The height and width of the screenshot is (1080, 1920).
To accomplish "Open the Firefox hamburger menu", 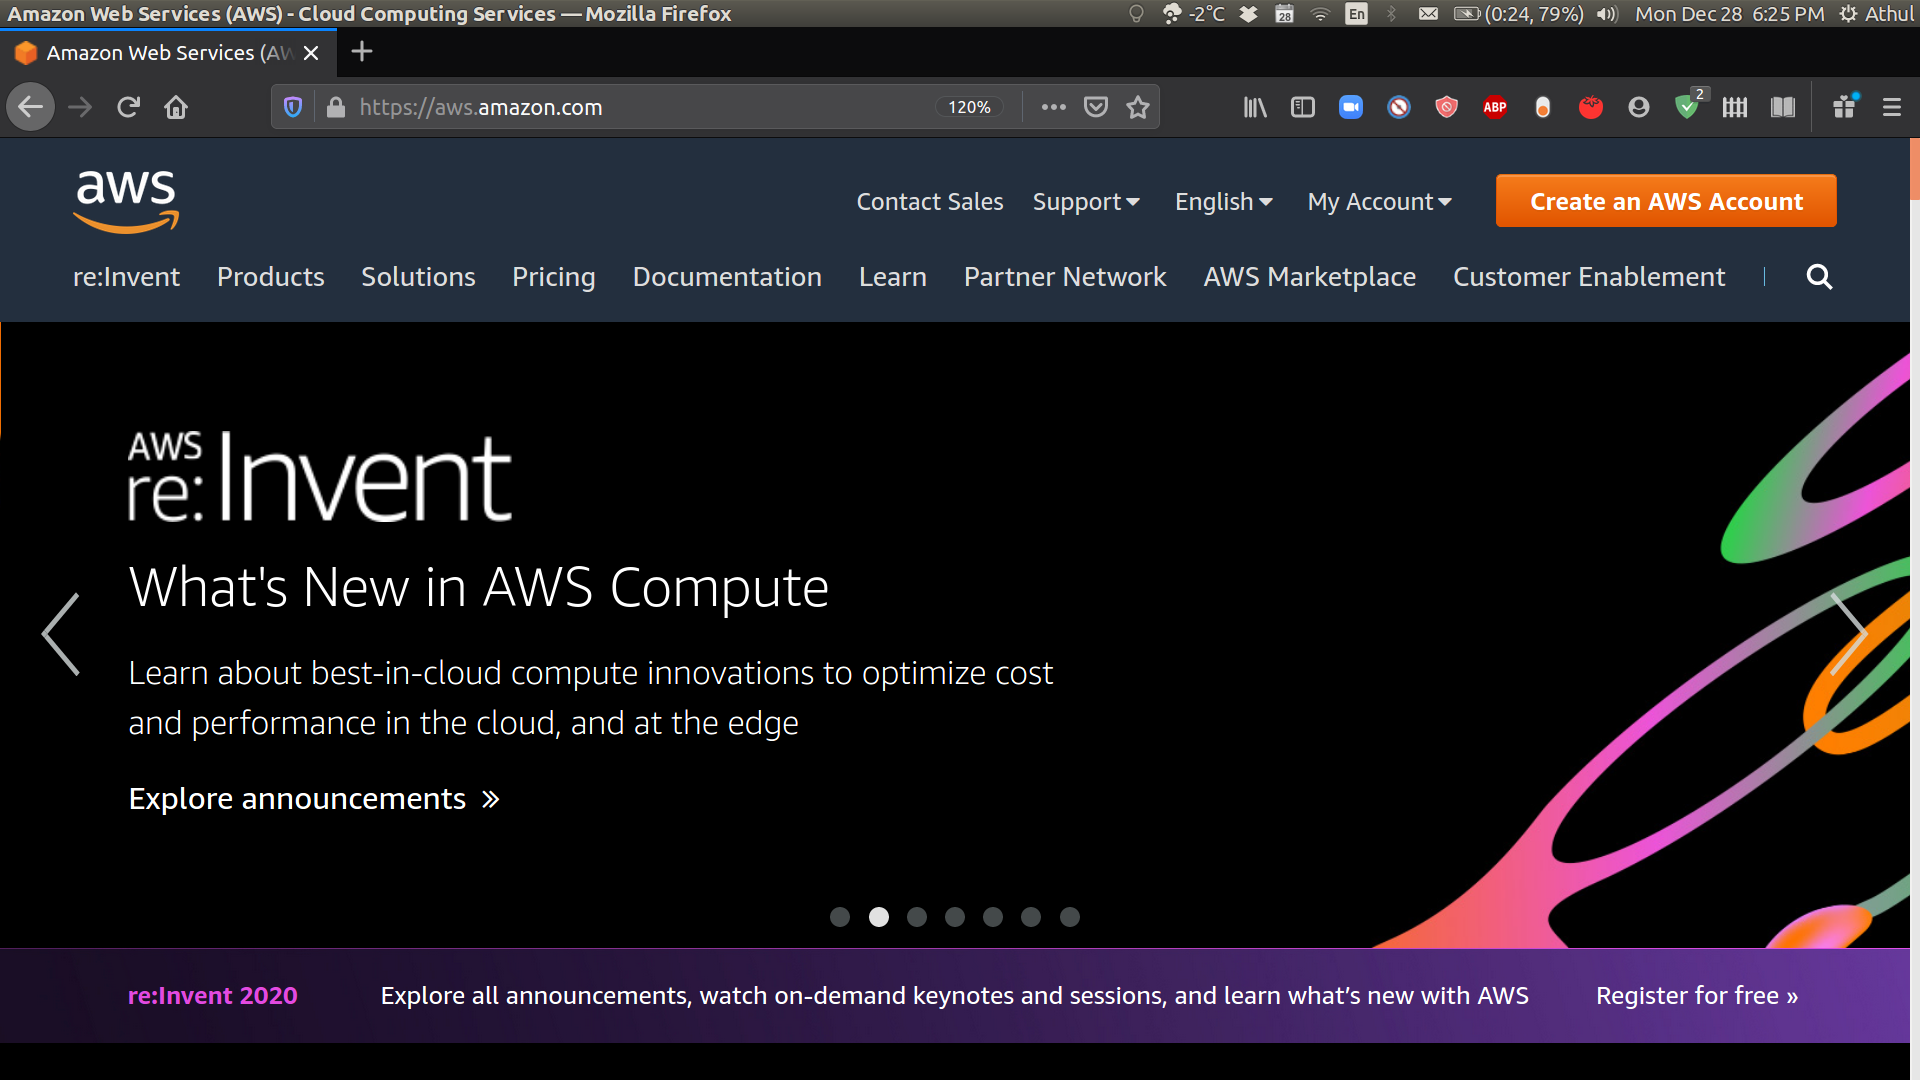I will point(1892,107).
